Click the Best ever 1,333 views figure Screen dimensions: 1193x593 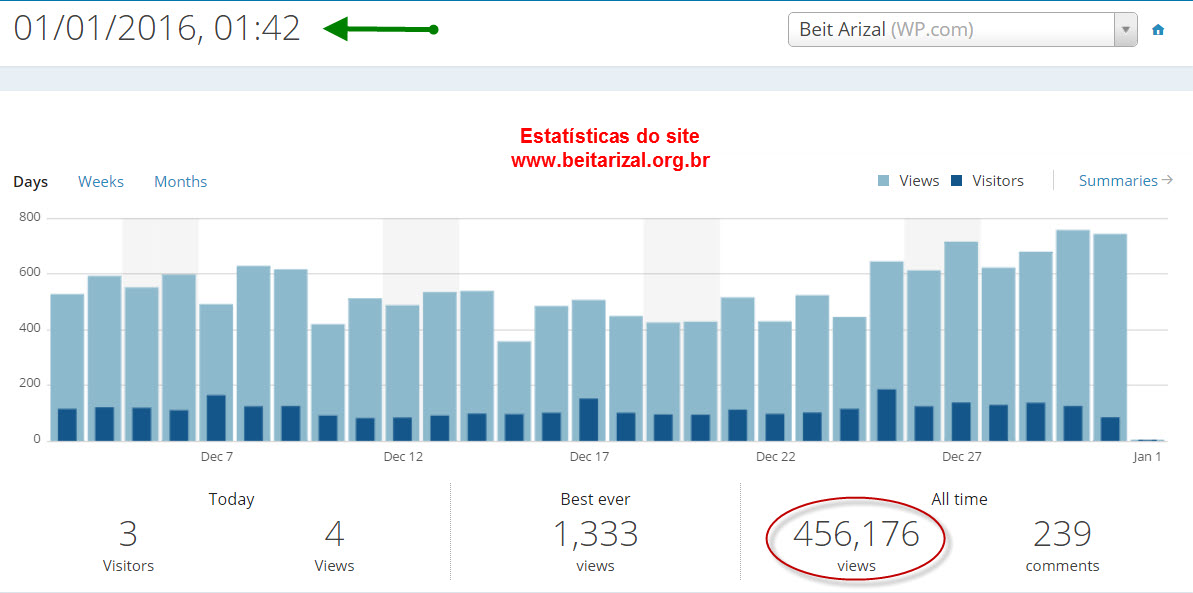point(595,535)
